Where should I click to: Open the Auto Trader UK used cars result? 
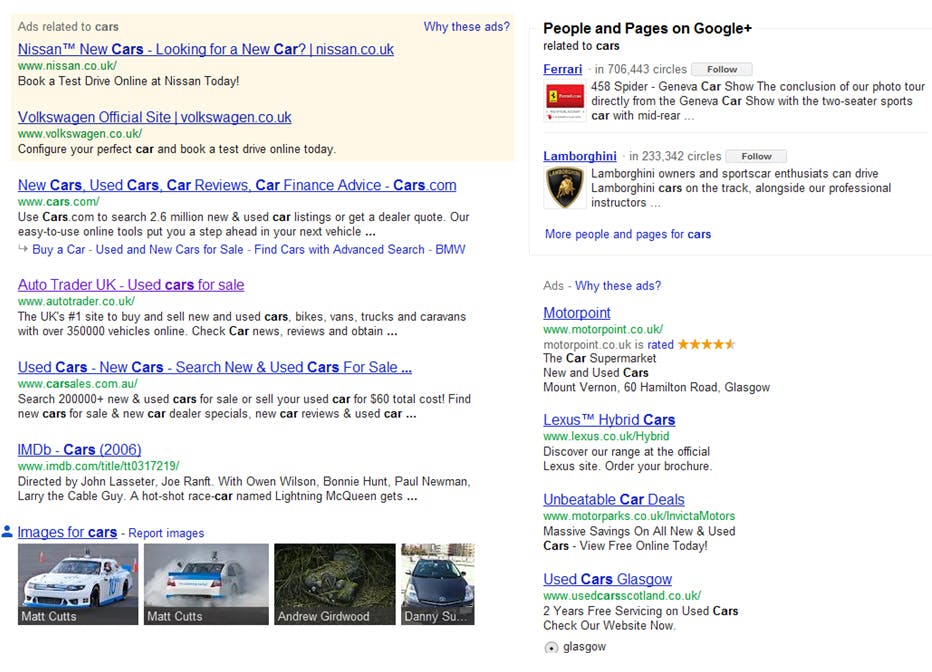click(x=131, y=285)
